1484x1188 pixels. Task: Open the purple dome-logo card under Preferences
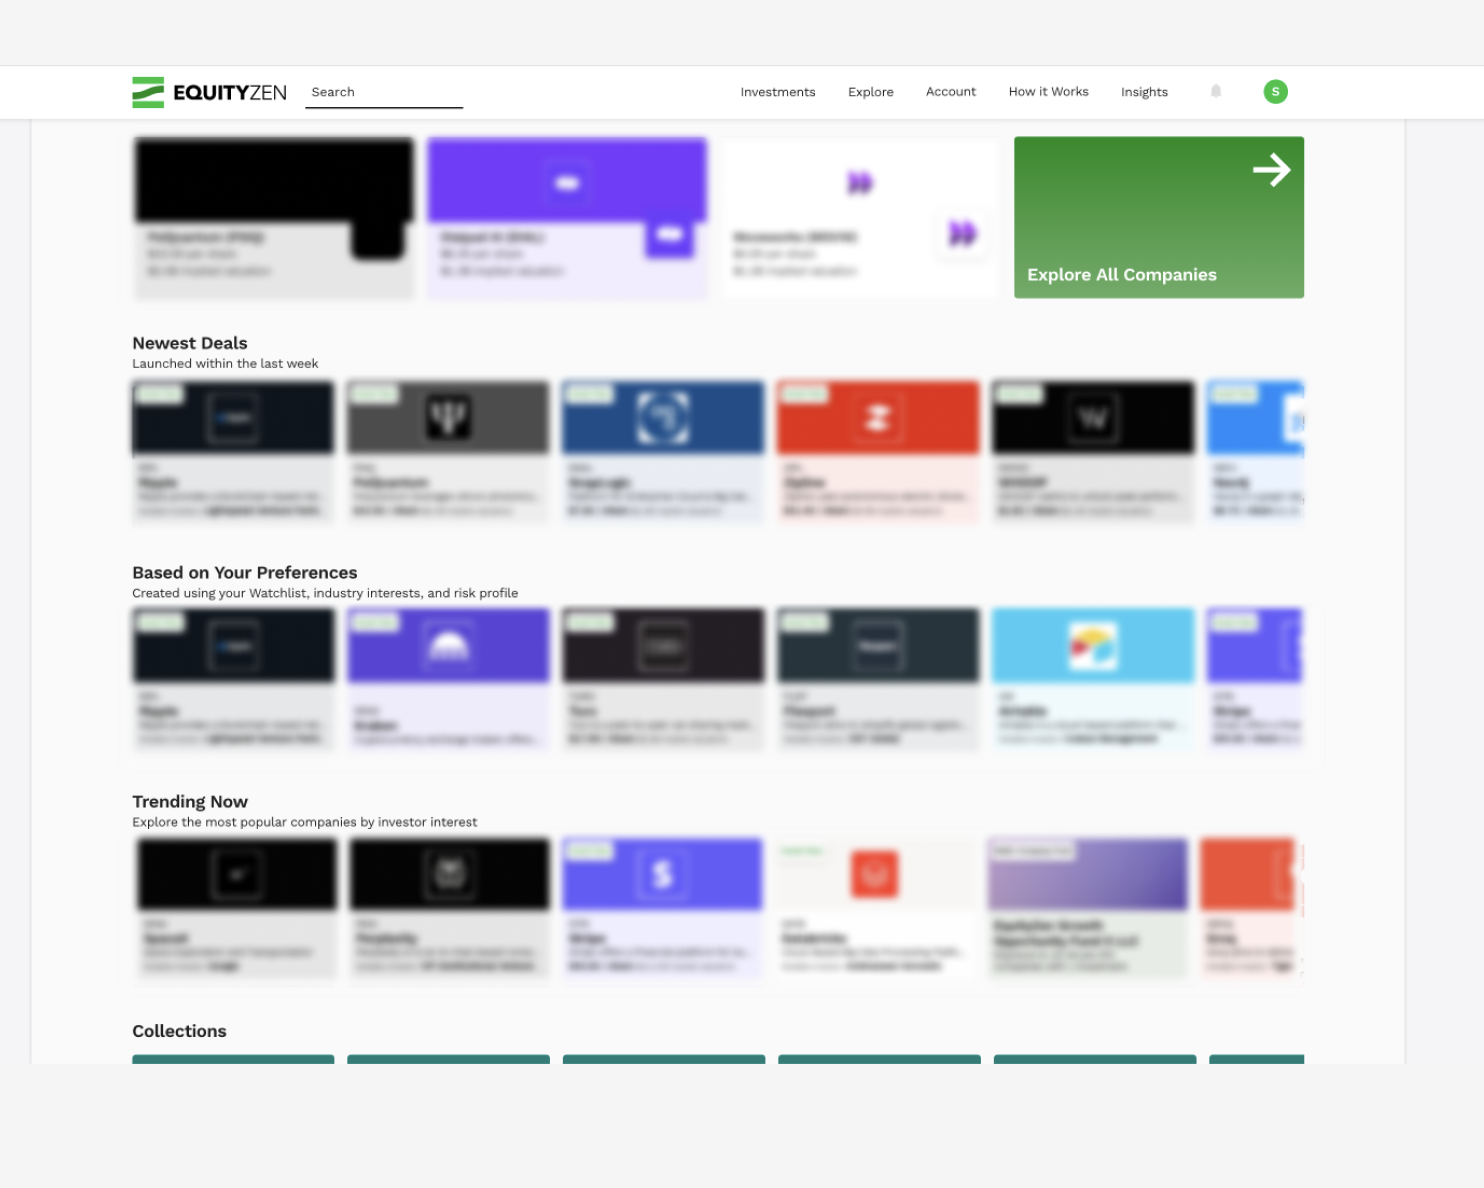pyautogui.click(x=448, y=678)
